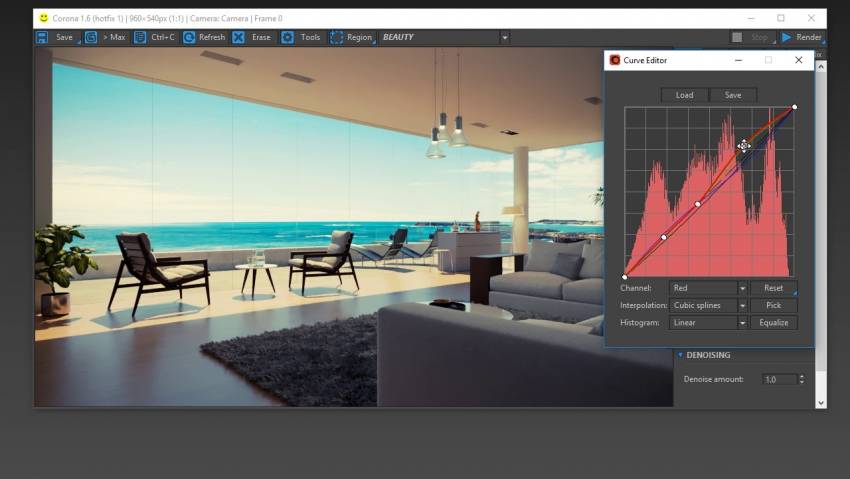Image resolution: width=850 pixels, height=479 pixels.
Task: Select the top-right curve end point
Action: click(x=794, y=107)
